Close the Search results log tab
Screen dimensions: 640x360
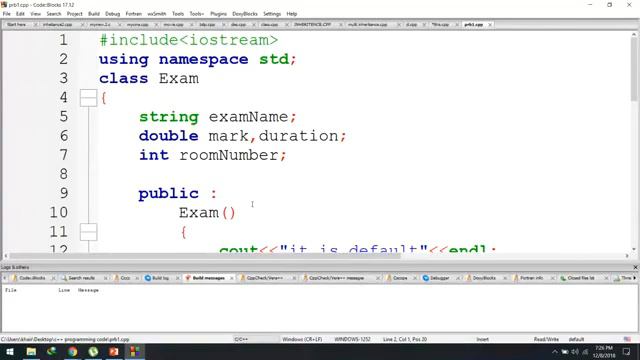pos(105,278)
